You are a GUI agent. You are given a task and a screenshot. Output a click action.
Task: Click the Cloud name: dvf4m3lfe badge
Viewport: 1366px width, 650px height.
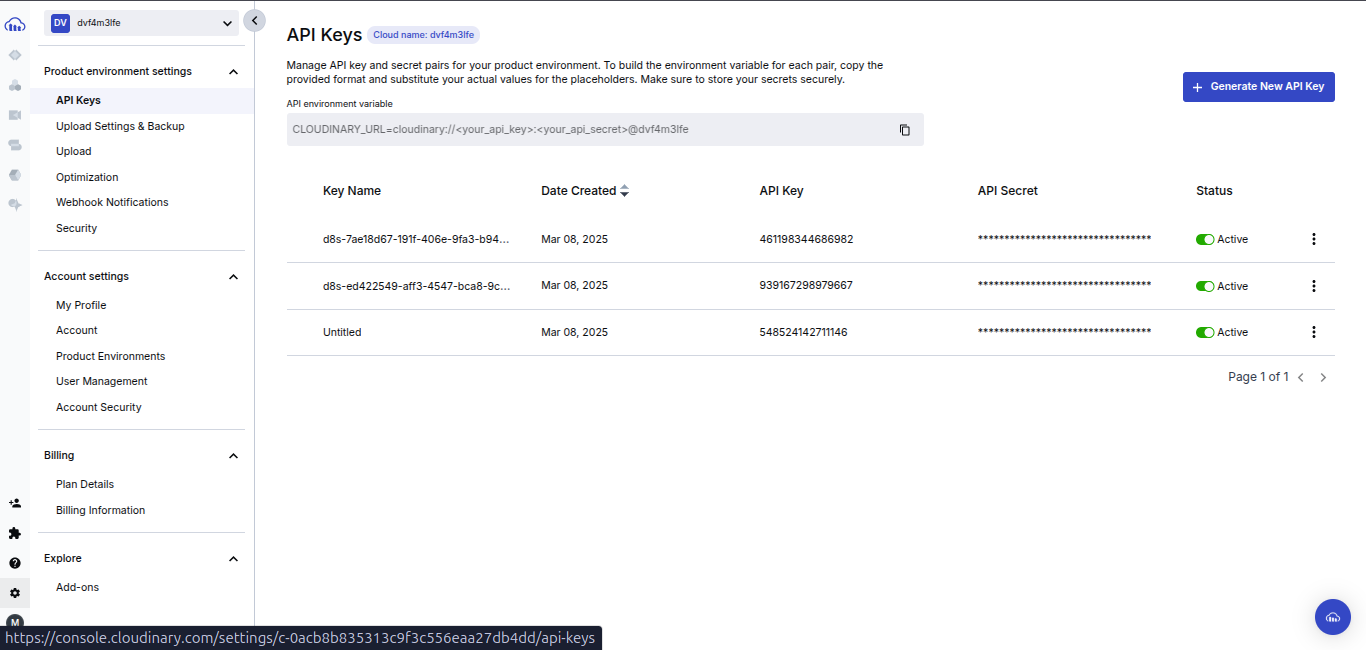[x=424, y=35]
